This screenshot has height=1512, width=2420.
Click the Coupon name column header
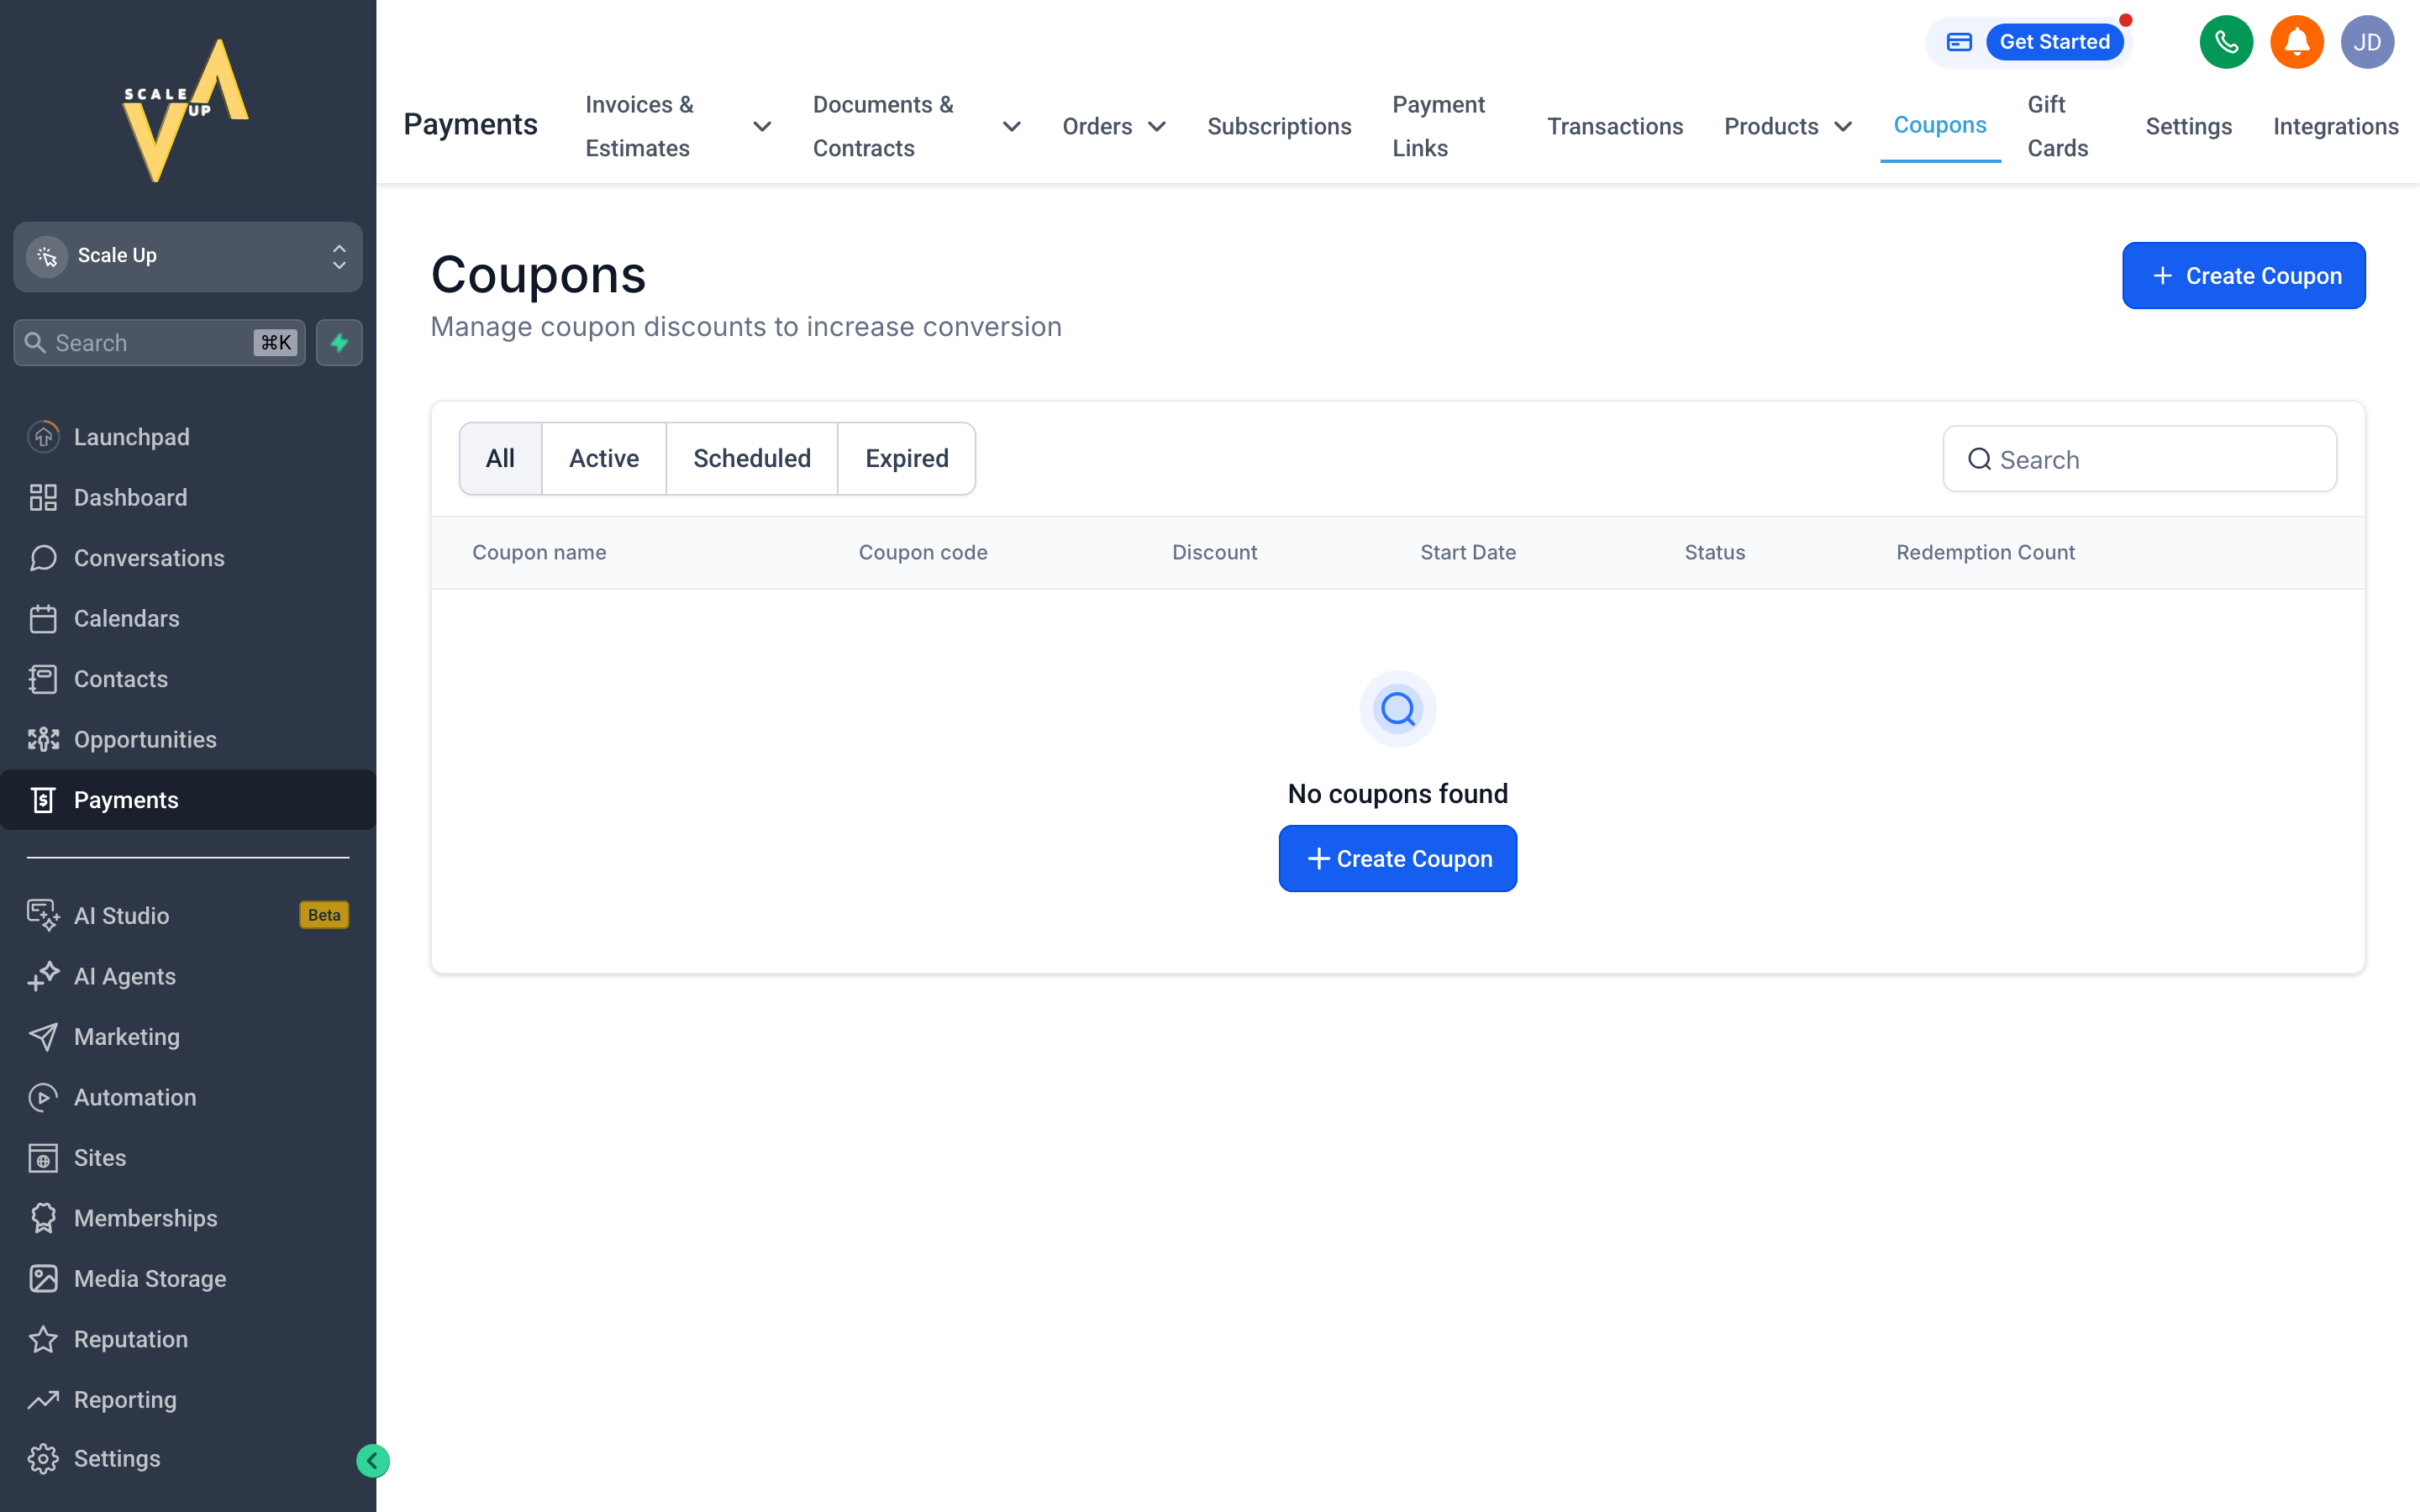539,552
